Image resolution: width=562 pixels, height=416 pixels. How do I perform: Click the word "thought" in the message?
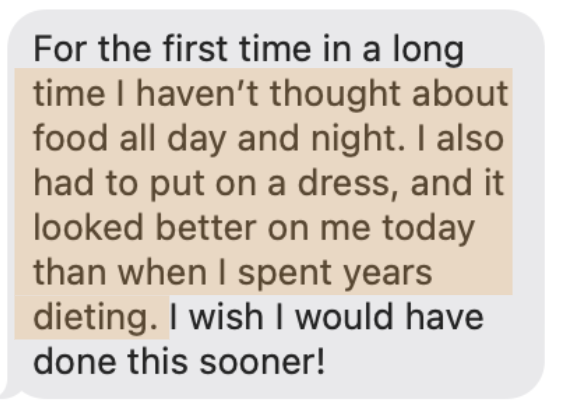[x=335, y=95]
